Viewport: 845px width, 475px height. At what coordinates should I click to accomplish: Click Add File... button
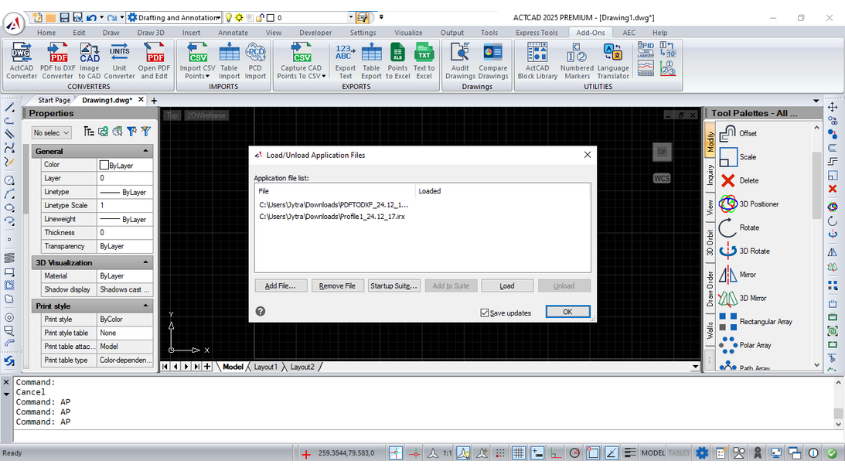point(281,286)
